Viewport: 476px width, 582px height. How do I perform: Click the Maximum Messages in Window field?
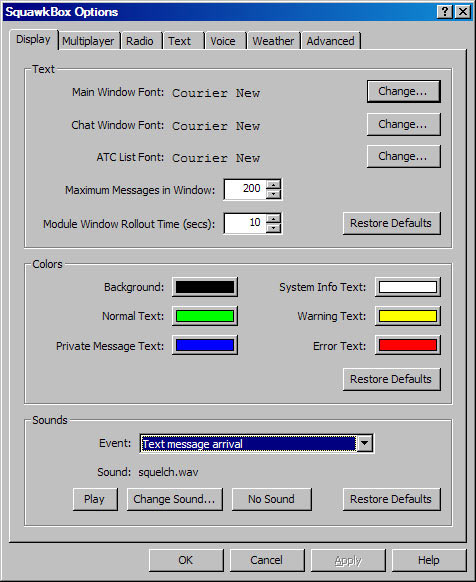(245, 189)
